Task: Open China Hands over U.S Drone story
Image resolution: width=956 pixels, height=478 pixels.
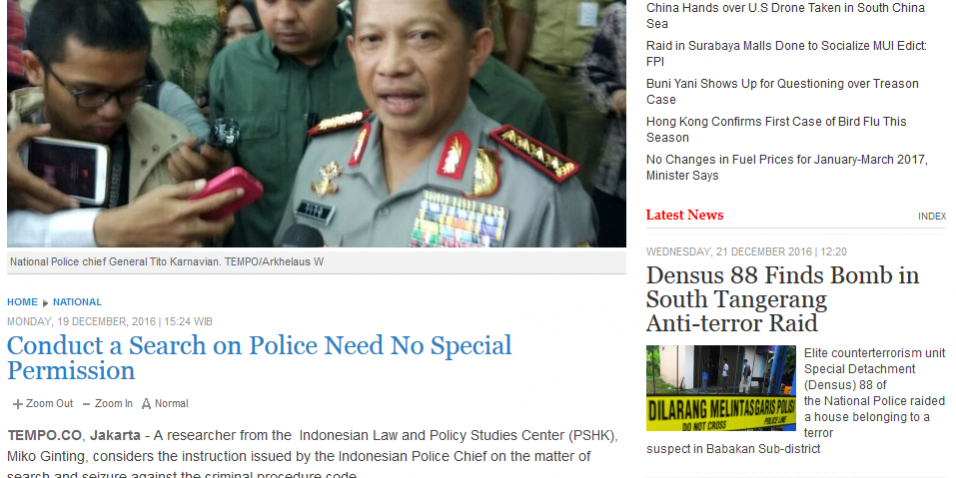Action: pyautogui.click(x=785, y=16)
